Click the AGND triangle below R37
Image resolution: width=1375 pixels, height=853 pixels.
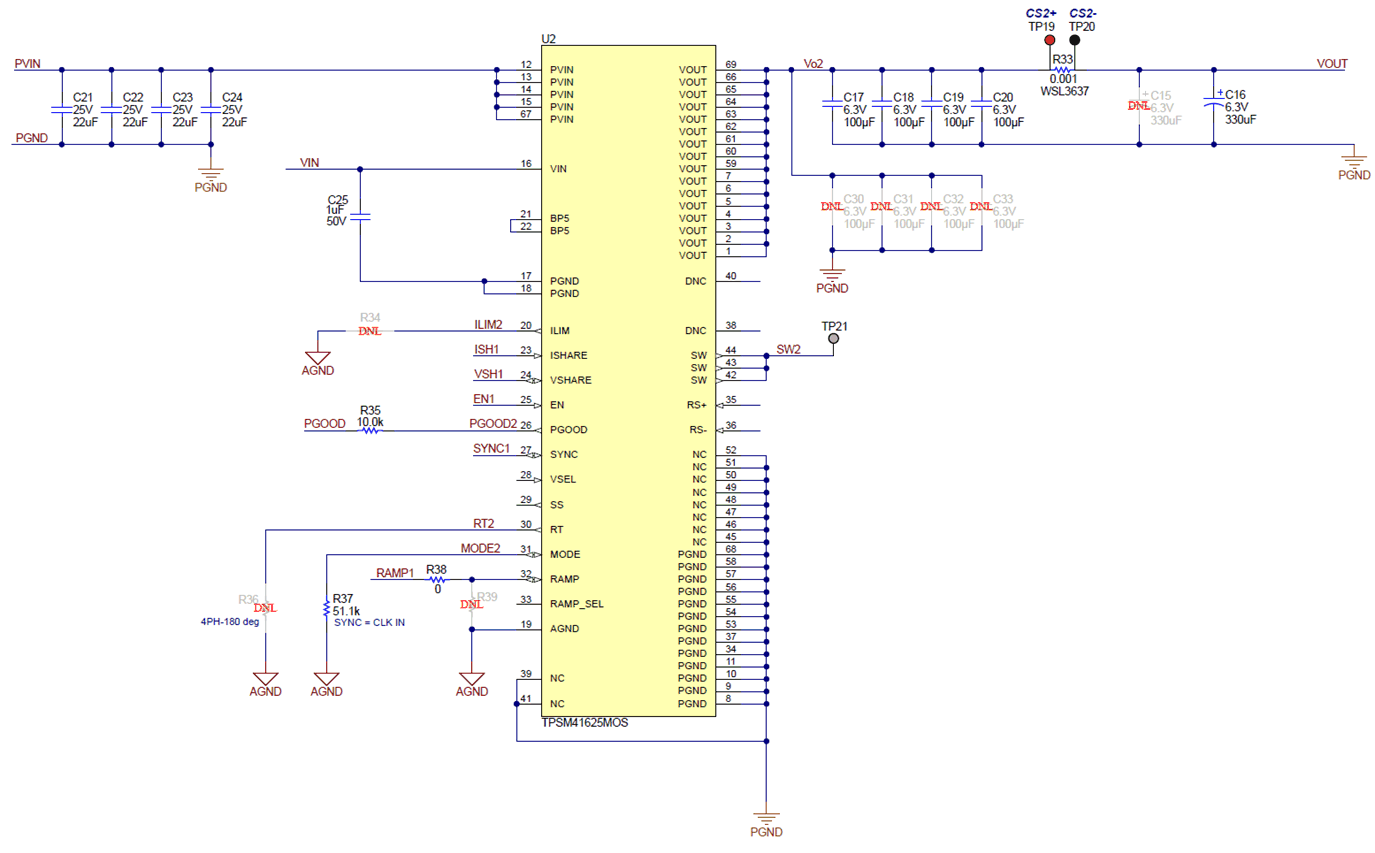pyautogui.click(x=327, y=677)
